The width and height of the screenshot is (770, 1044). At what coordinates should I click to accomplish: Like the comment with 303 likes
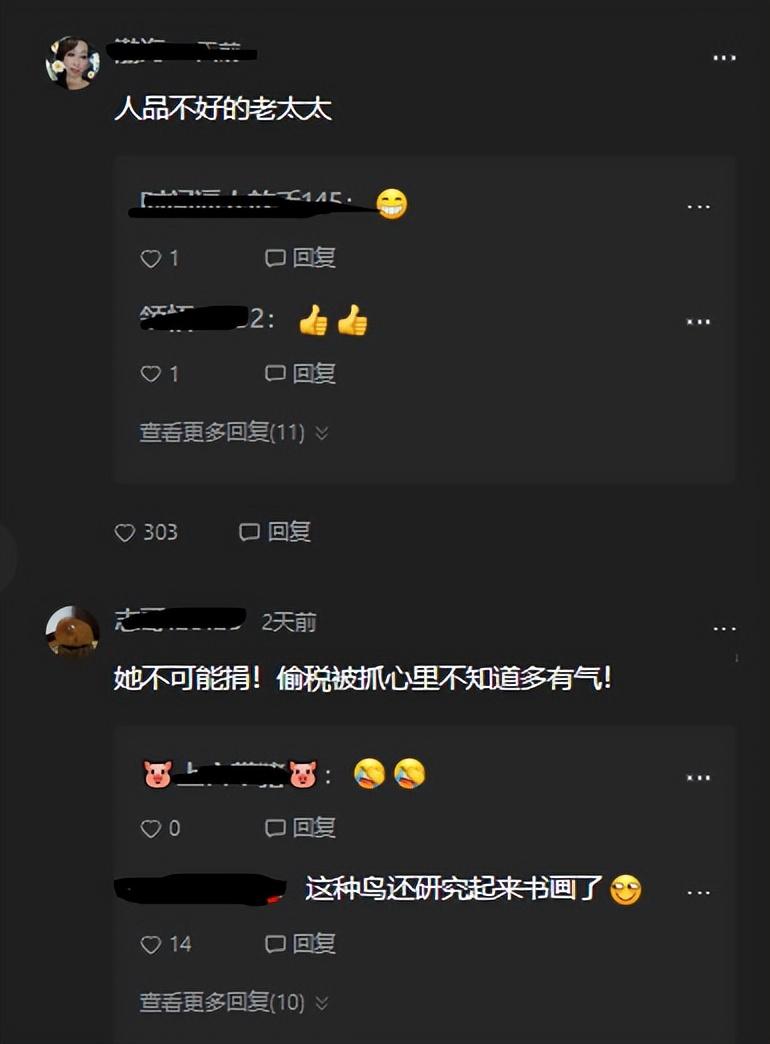click(125, 533)
